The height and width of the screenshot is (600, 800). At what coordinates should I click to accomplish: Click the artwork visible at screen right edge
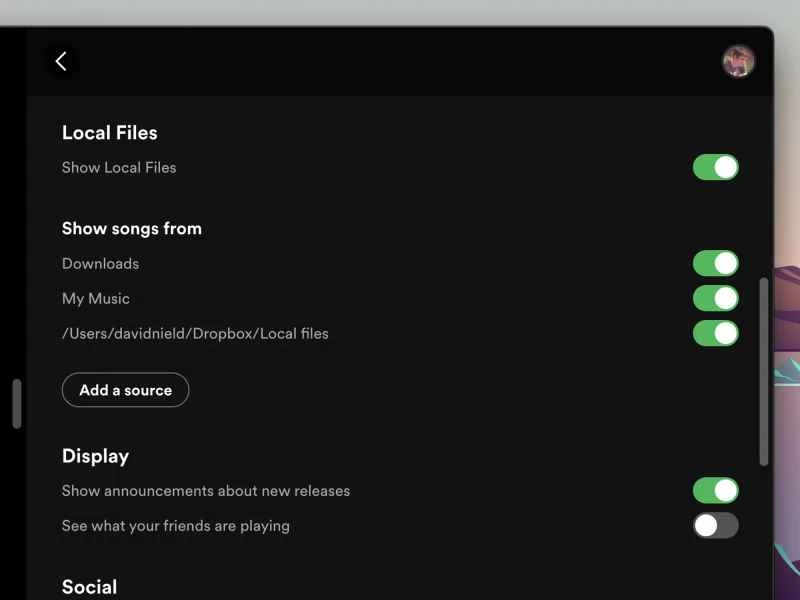click(790, 450)
